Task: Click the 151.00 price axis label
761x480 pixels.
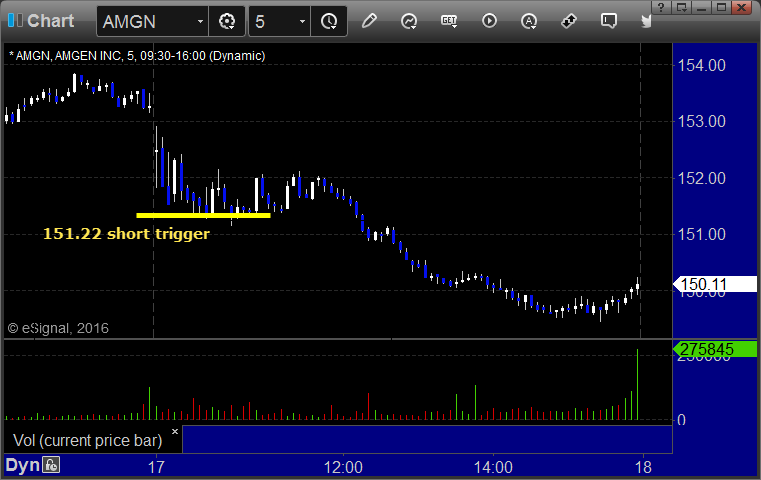Action: click(701, 234)
